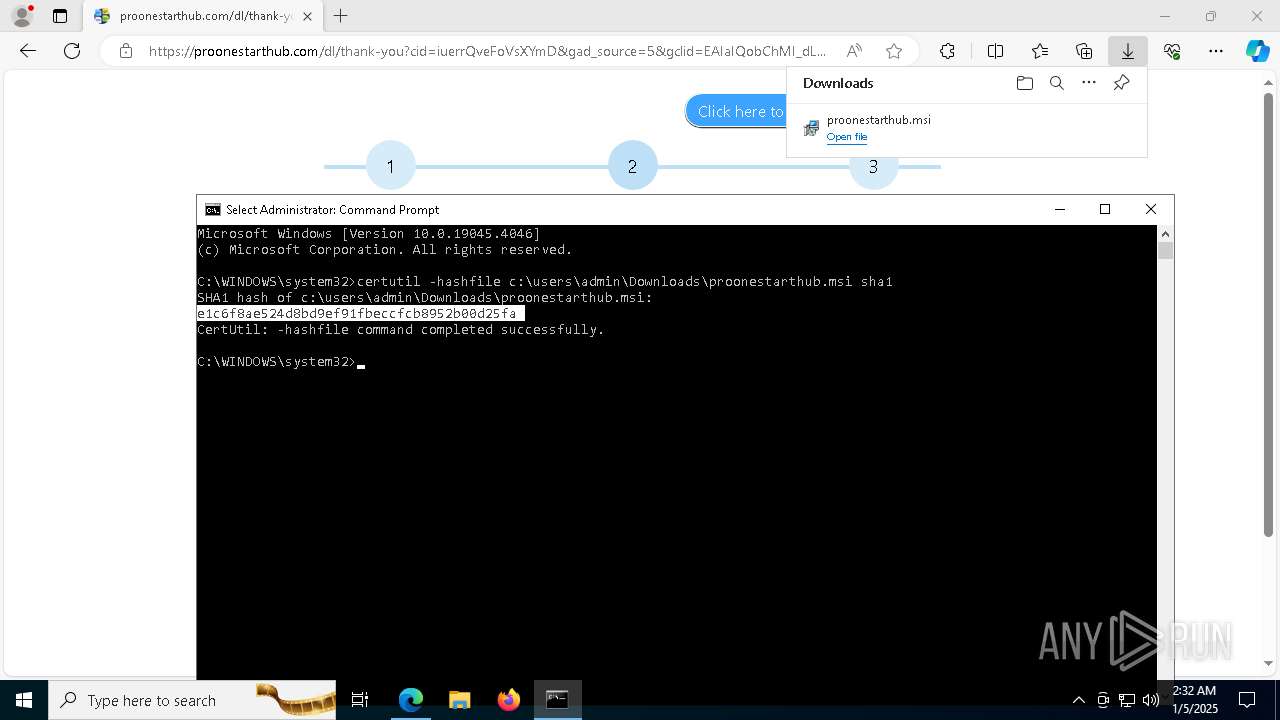Open the Edge Settings and more menu
The image size is (1280, 720).
click(x=1216, y=51)
